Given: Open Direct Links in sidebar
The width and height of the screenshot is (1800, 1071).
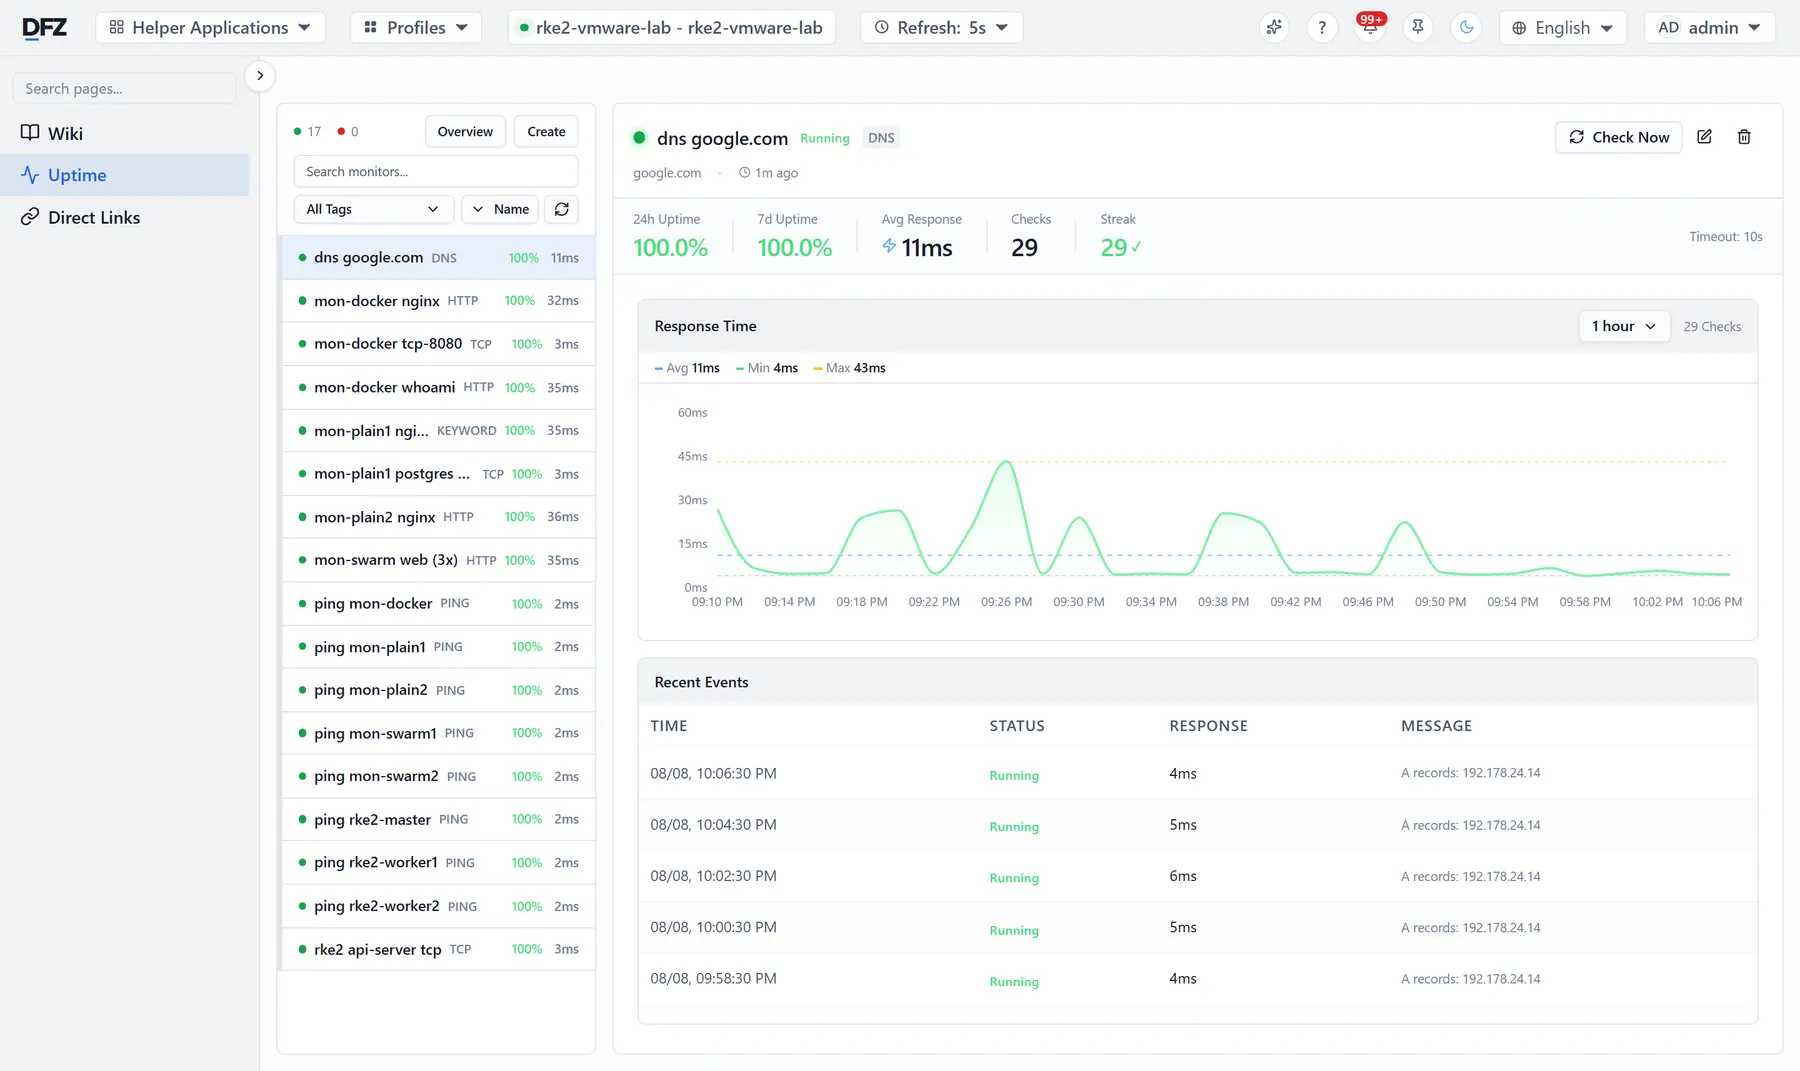Looking at the screenshot, I should pyautogui.click(x=125, y=217).
